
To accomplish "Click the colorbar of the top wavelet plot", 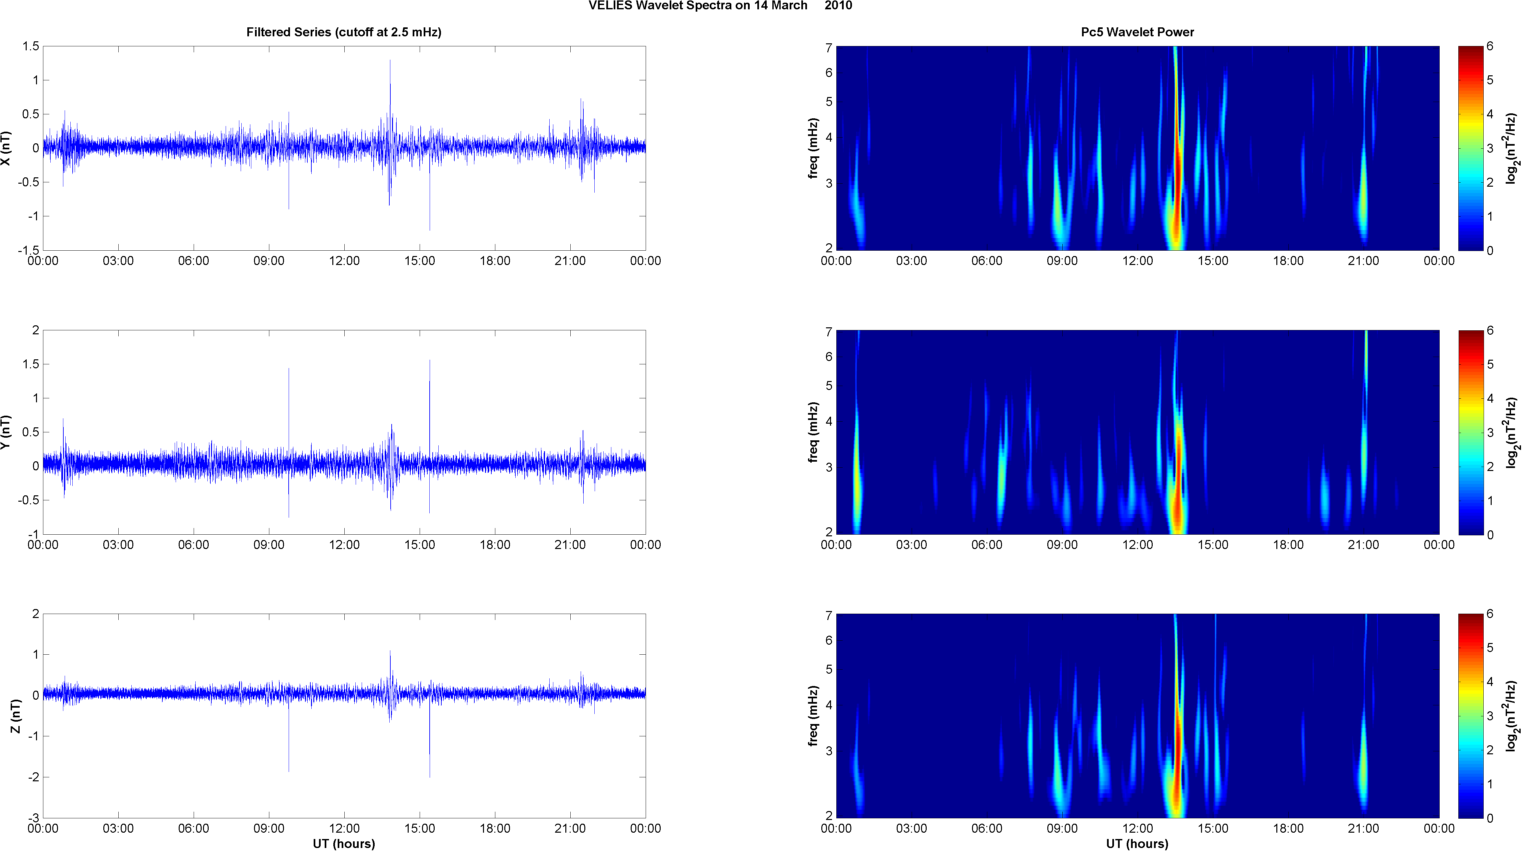I will (1470, 148).
